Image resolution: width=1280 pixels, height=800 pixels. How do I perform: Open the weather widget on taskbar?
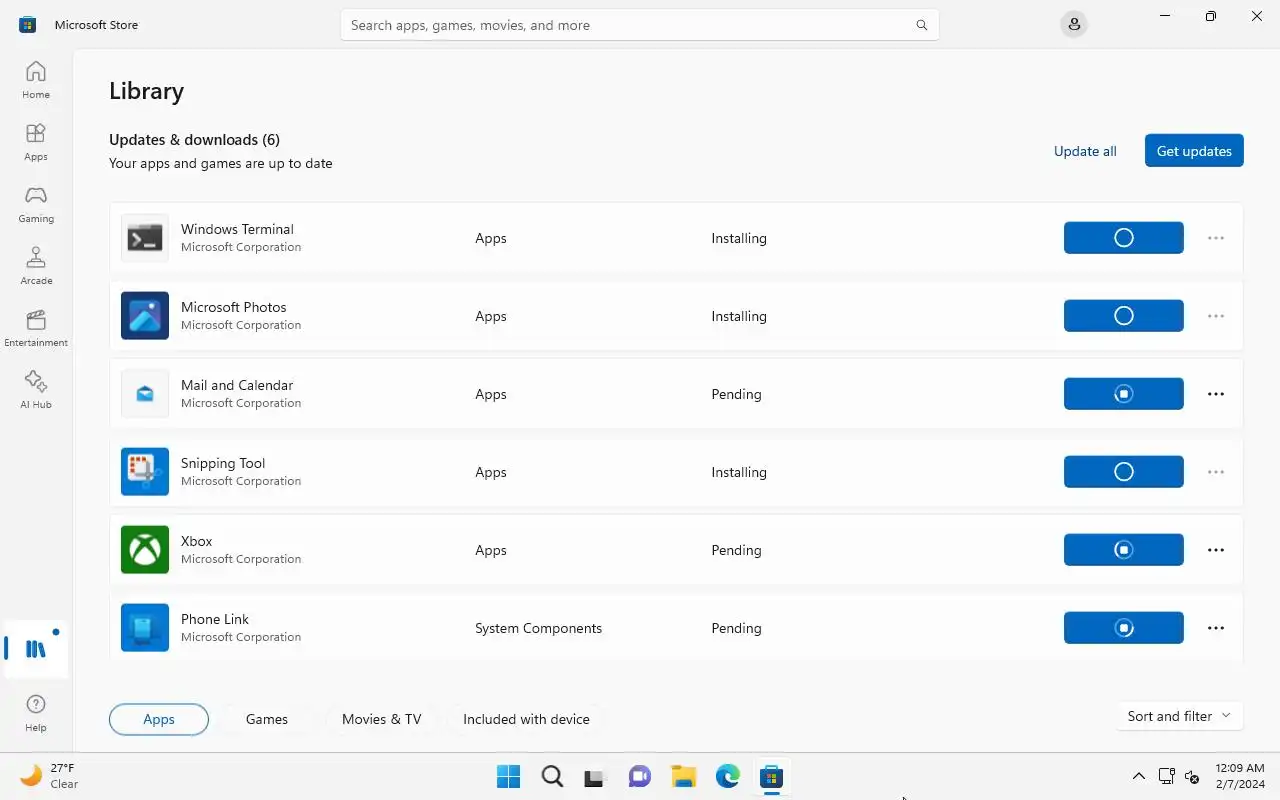click(x=48, y=776)
